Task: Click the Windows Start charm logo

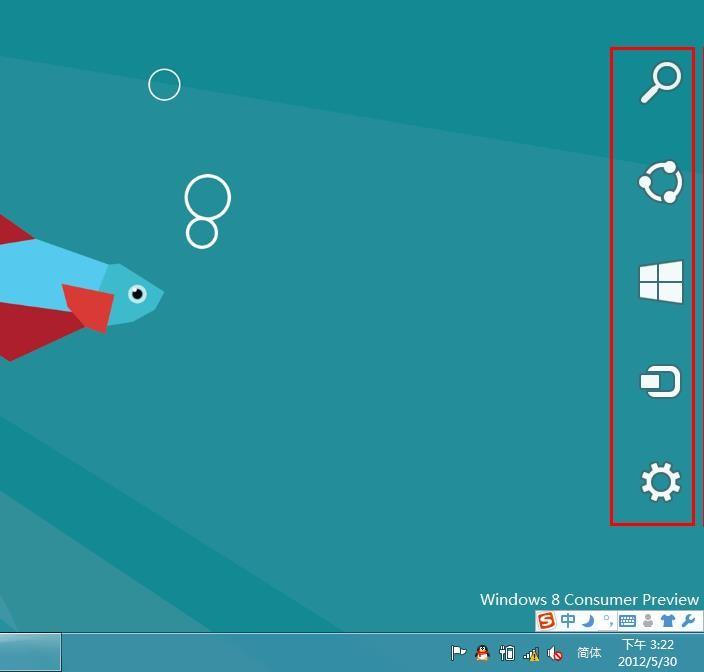Action: pos(661,281)
